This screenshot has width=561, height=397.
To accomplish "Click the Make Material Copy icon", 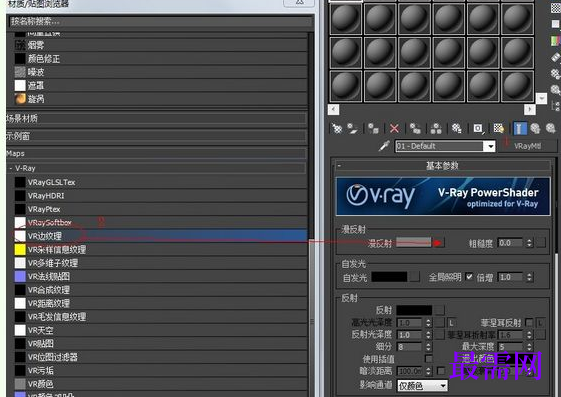I will [x=415, y=128].
